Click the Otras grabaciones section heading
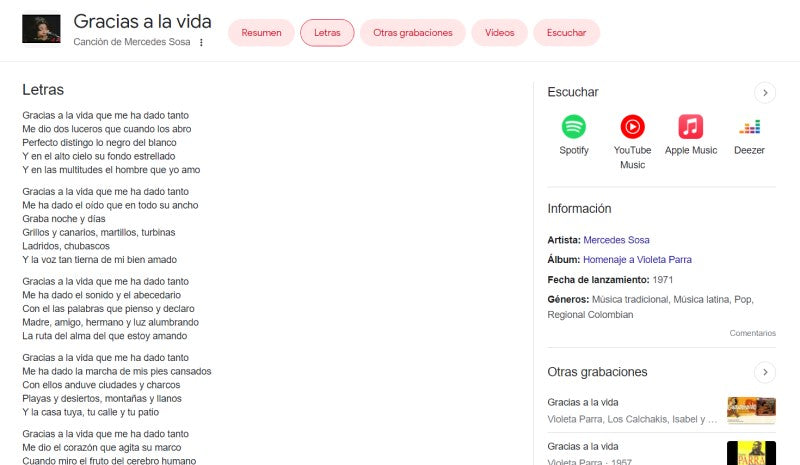 (597, 372)
